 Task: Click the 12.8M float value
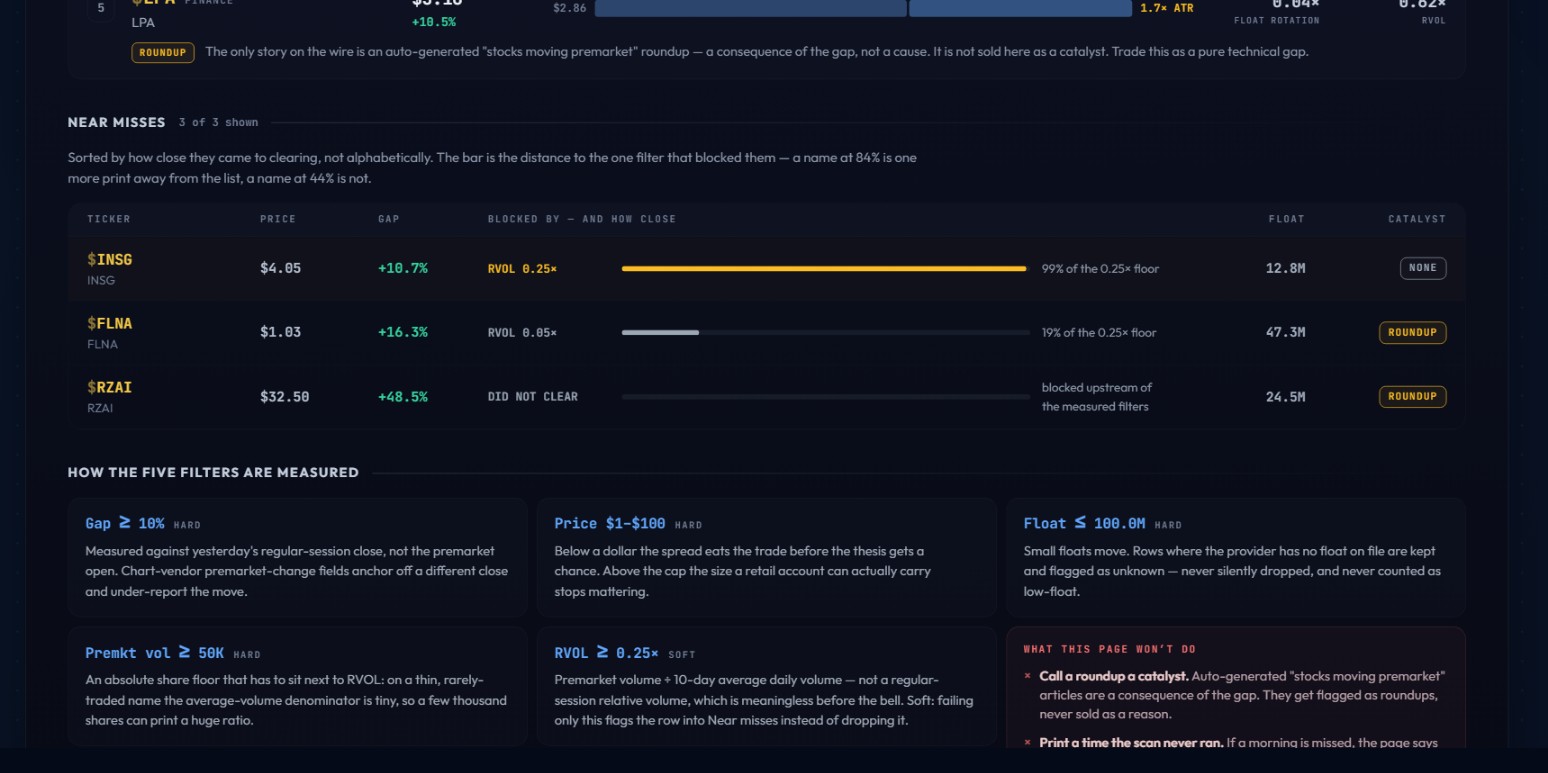point(1285,268)
